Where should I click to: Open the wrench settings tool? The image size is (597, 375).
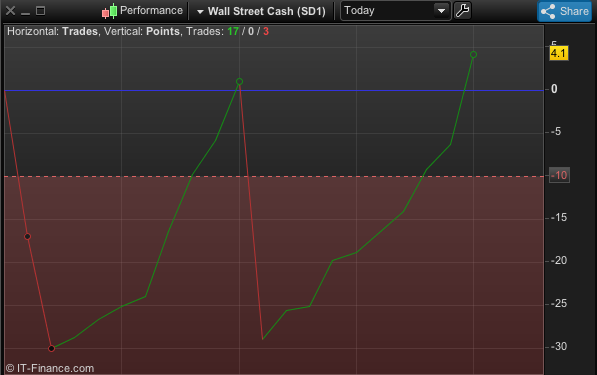[462, 10]
